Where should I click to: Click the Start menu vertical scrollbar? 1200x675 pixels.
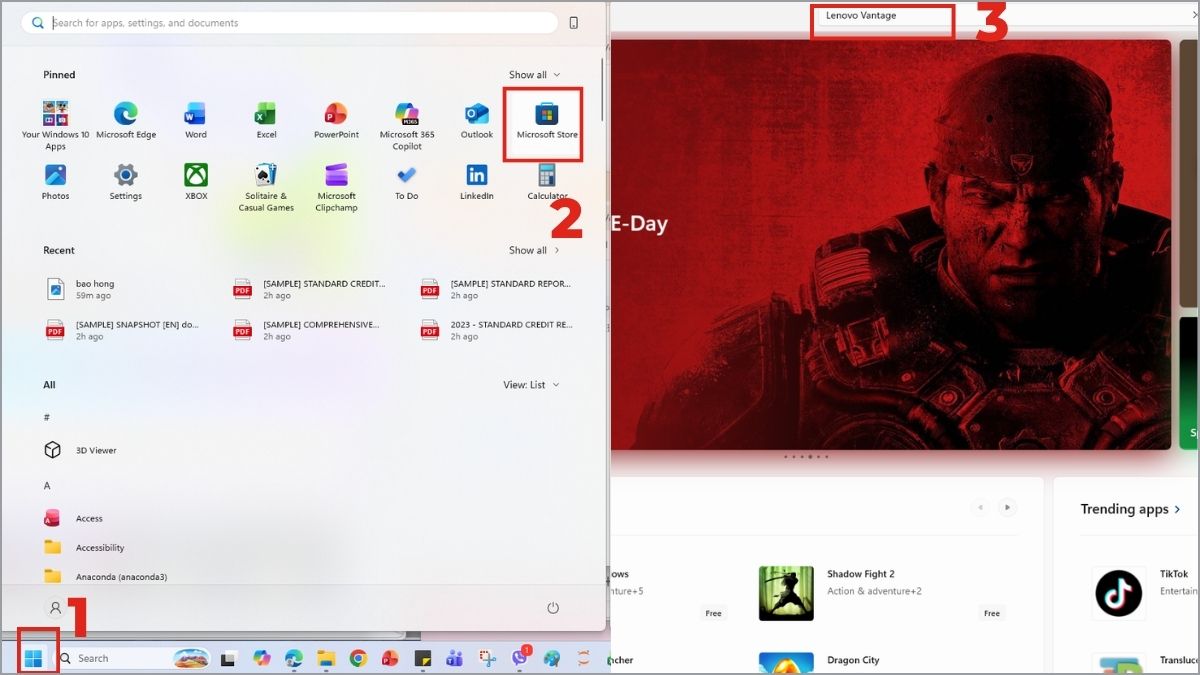(602, 92)
